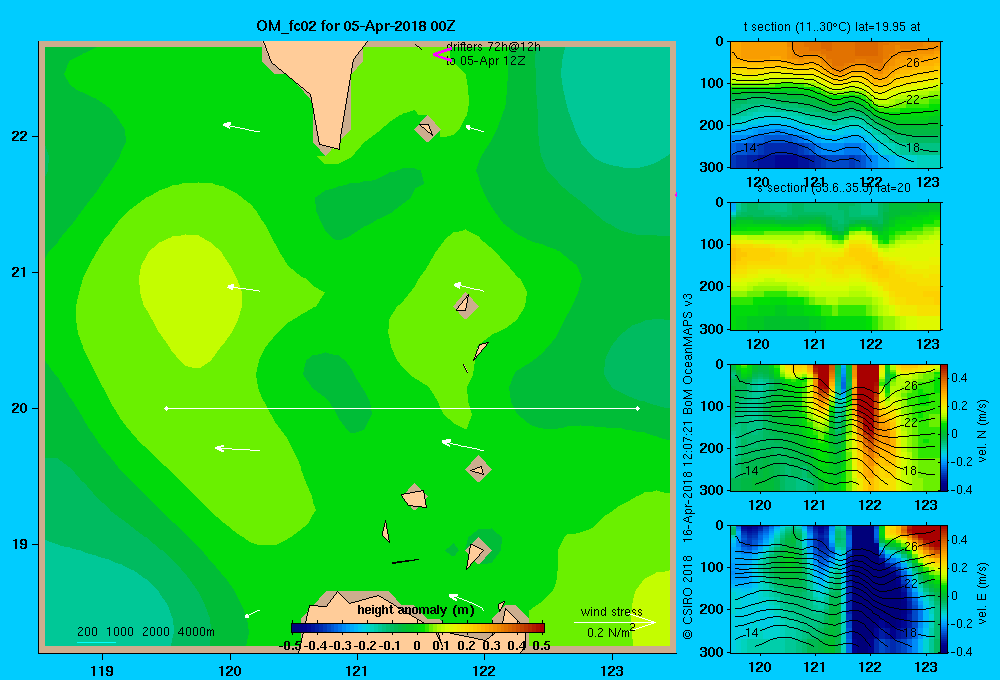Image resolution: width=1000 pixels, height=680 pixels.
Task: Click the small island near 122 longitude, 20.8 latitude
Action: [466, 304]
